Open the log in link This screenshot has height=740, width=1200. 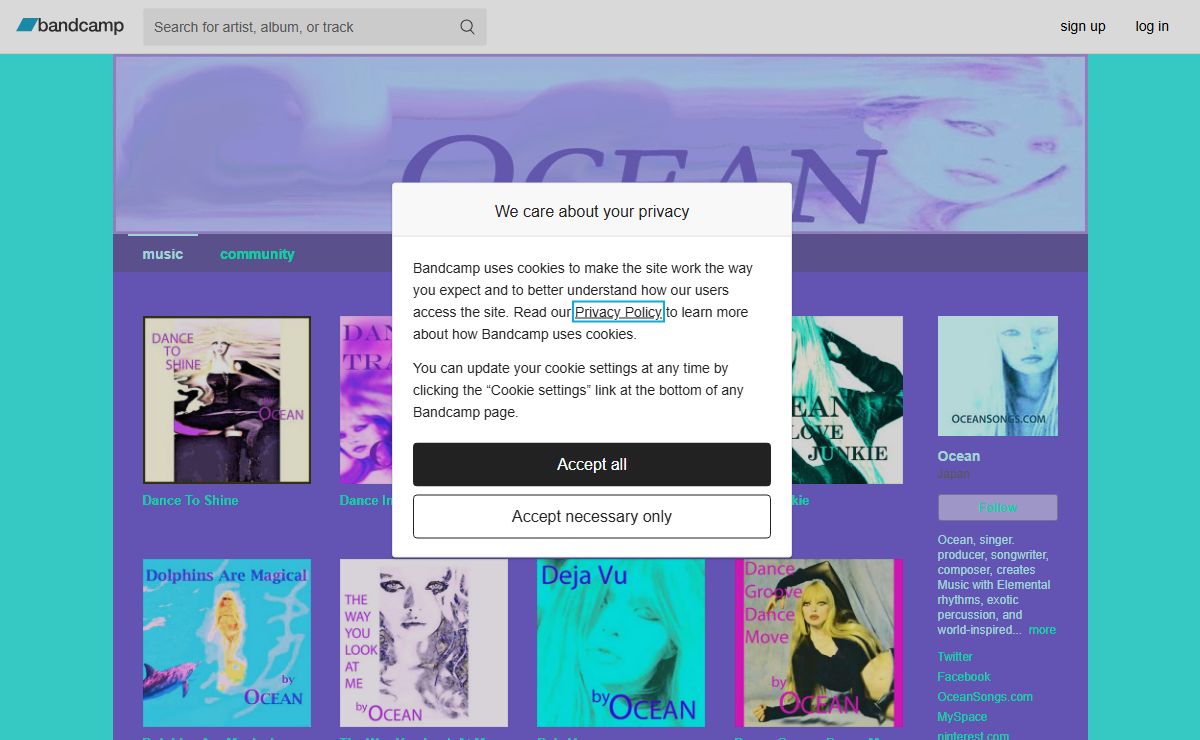pyautogui.click(x=1152, y=27)
